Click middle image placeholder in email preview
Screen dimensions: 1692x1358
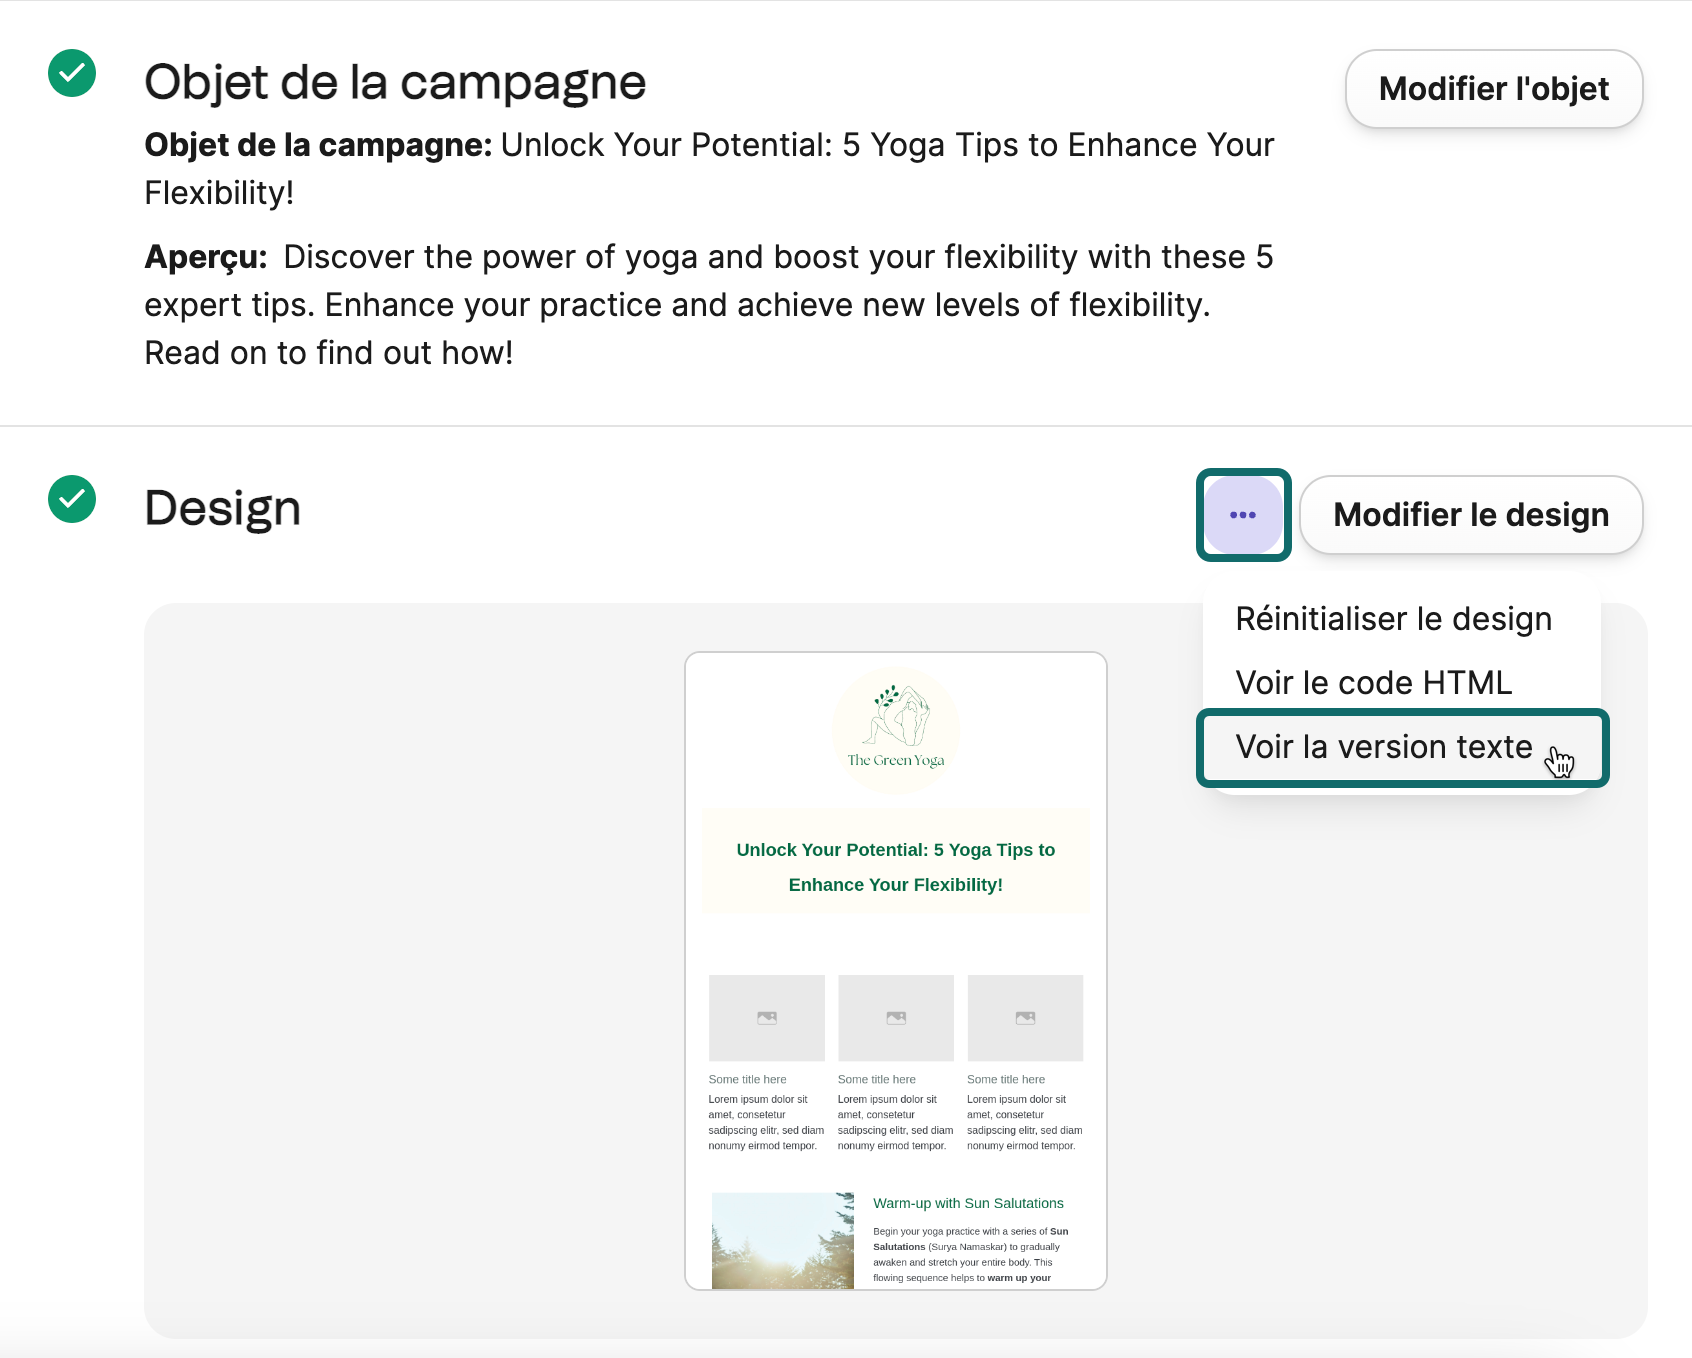pos(896,1018)
